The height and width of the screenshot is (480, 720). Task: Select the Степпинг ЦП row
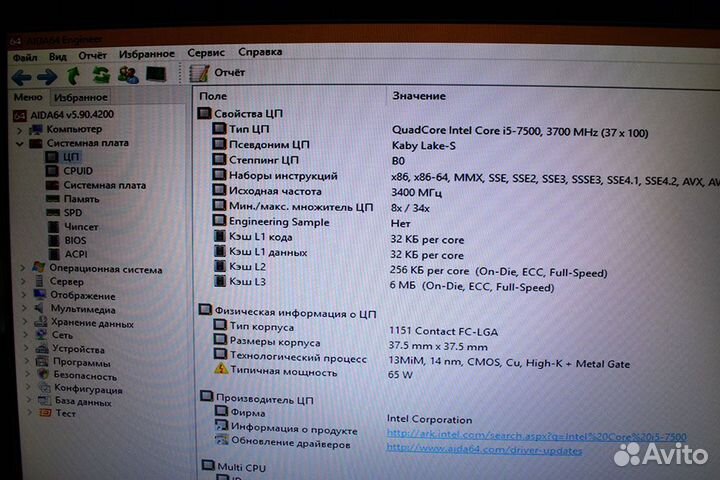click(309, 160)
